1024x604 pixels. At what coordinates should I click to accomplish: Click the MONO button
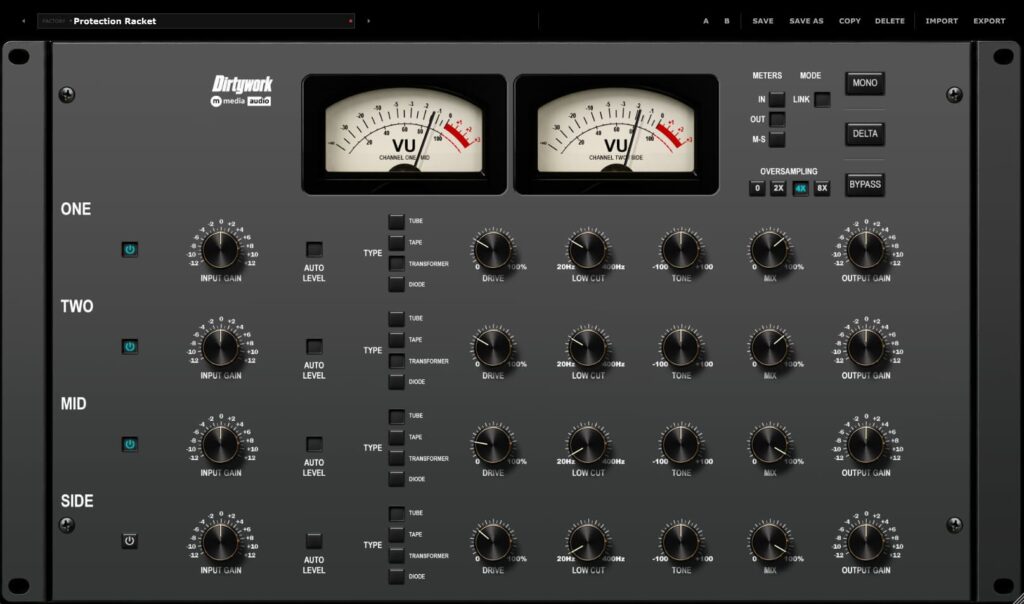tap(865, 84)
